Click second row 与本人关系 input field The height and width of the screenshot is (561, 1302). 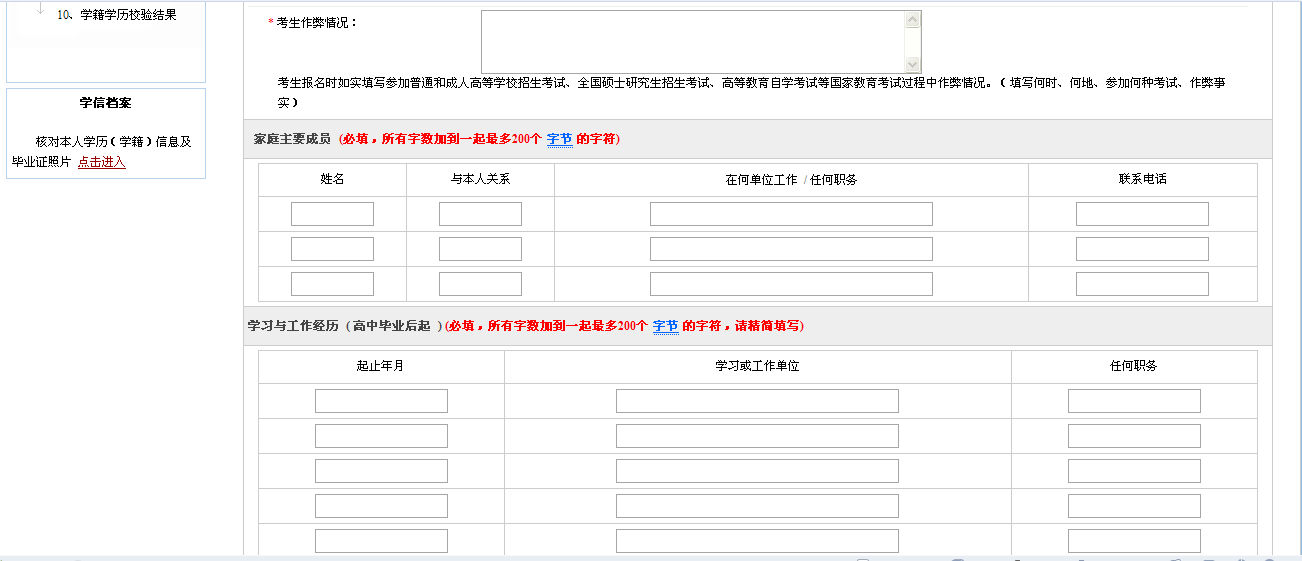480,249
